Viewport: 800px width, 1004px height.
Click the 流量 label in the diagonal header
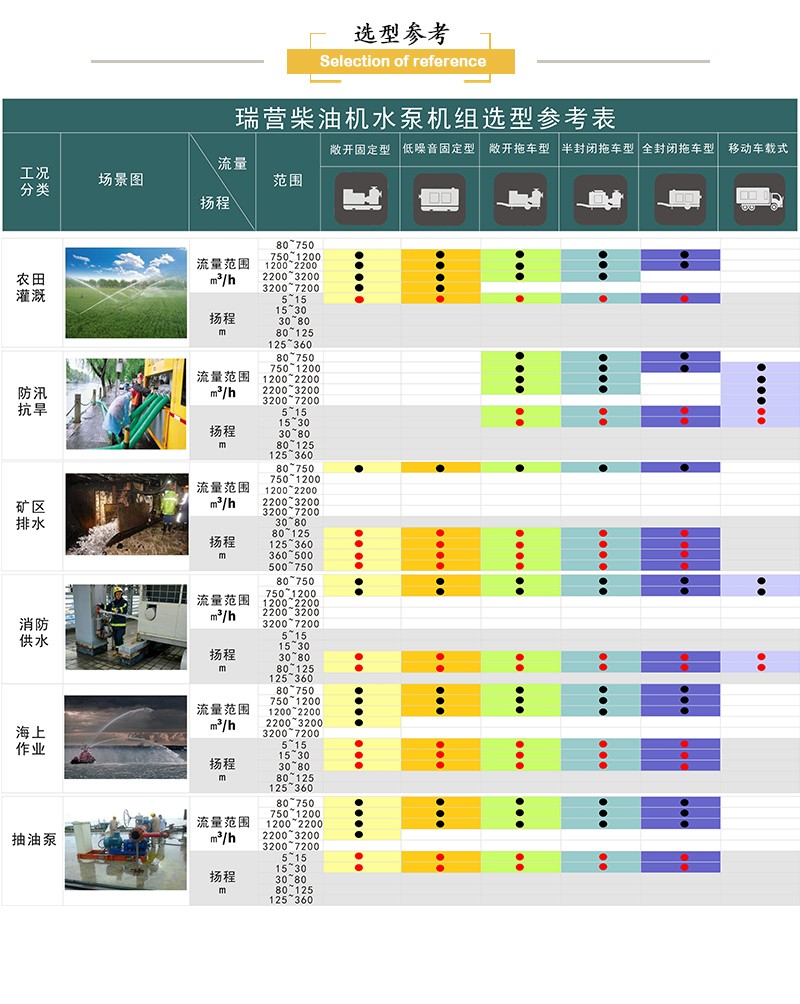[233, 164]
